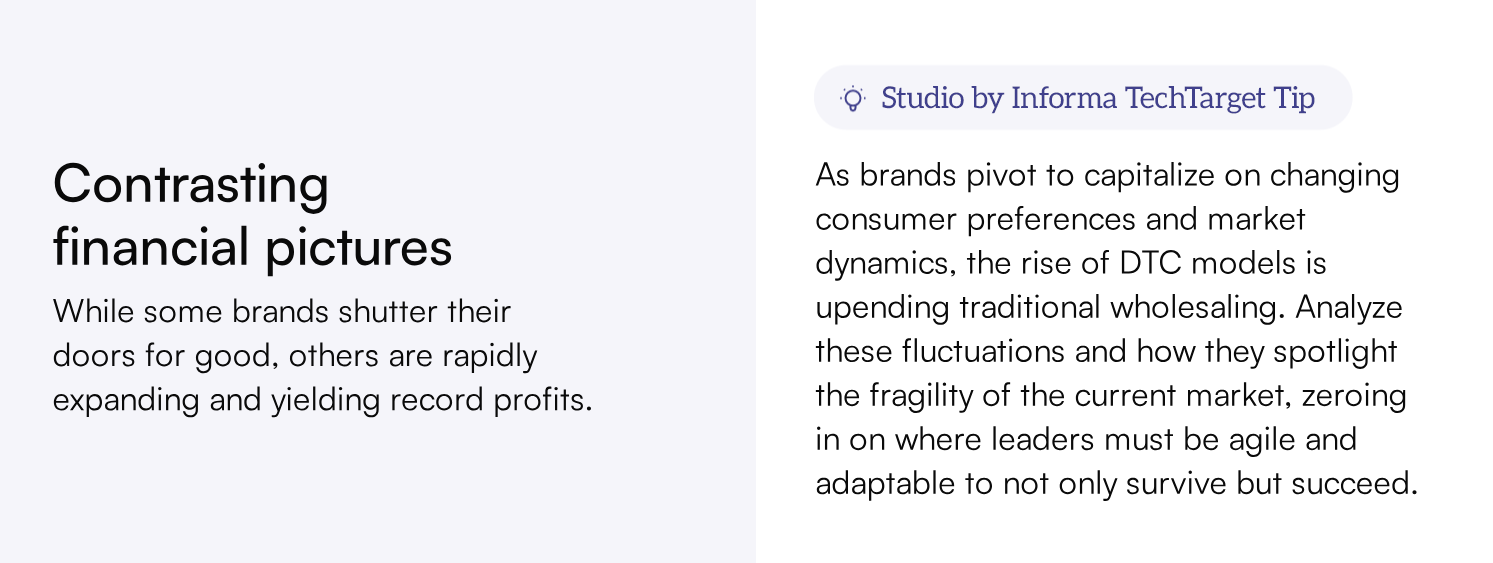The image size is (1493, 563).
Task: Click the word "Analyze" in the tip text
Action: 1349,307
